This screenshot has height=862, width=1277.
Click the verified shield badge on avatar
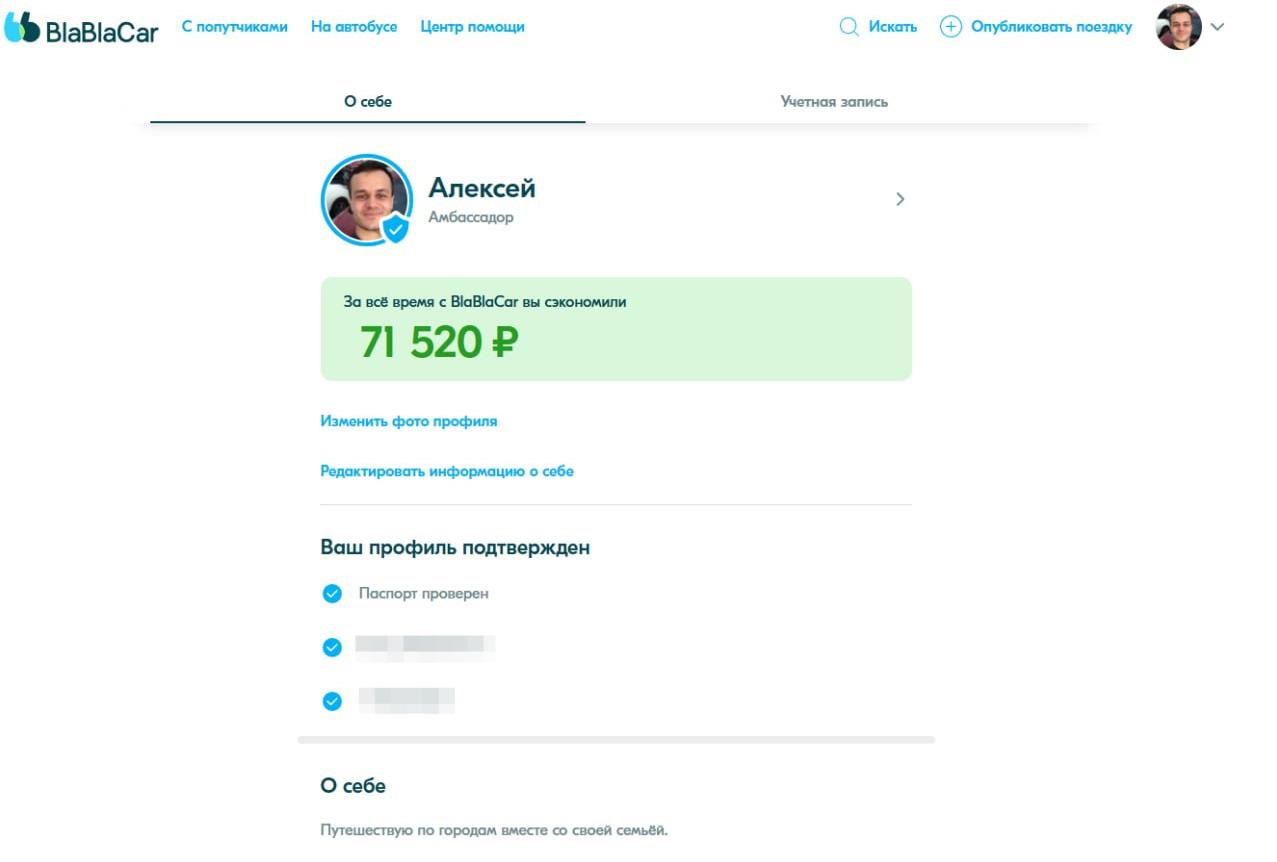coord(396,229)
